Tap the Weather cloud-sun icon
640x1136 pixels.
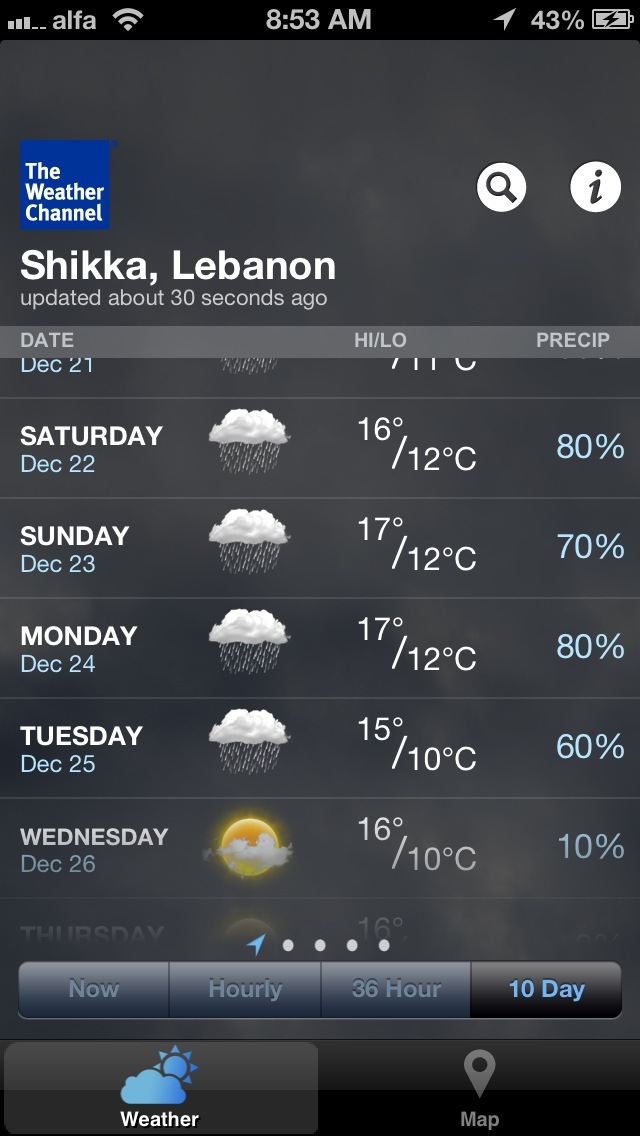(159, 1075)
